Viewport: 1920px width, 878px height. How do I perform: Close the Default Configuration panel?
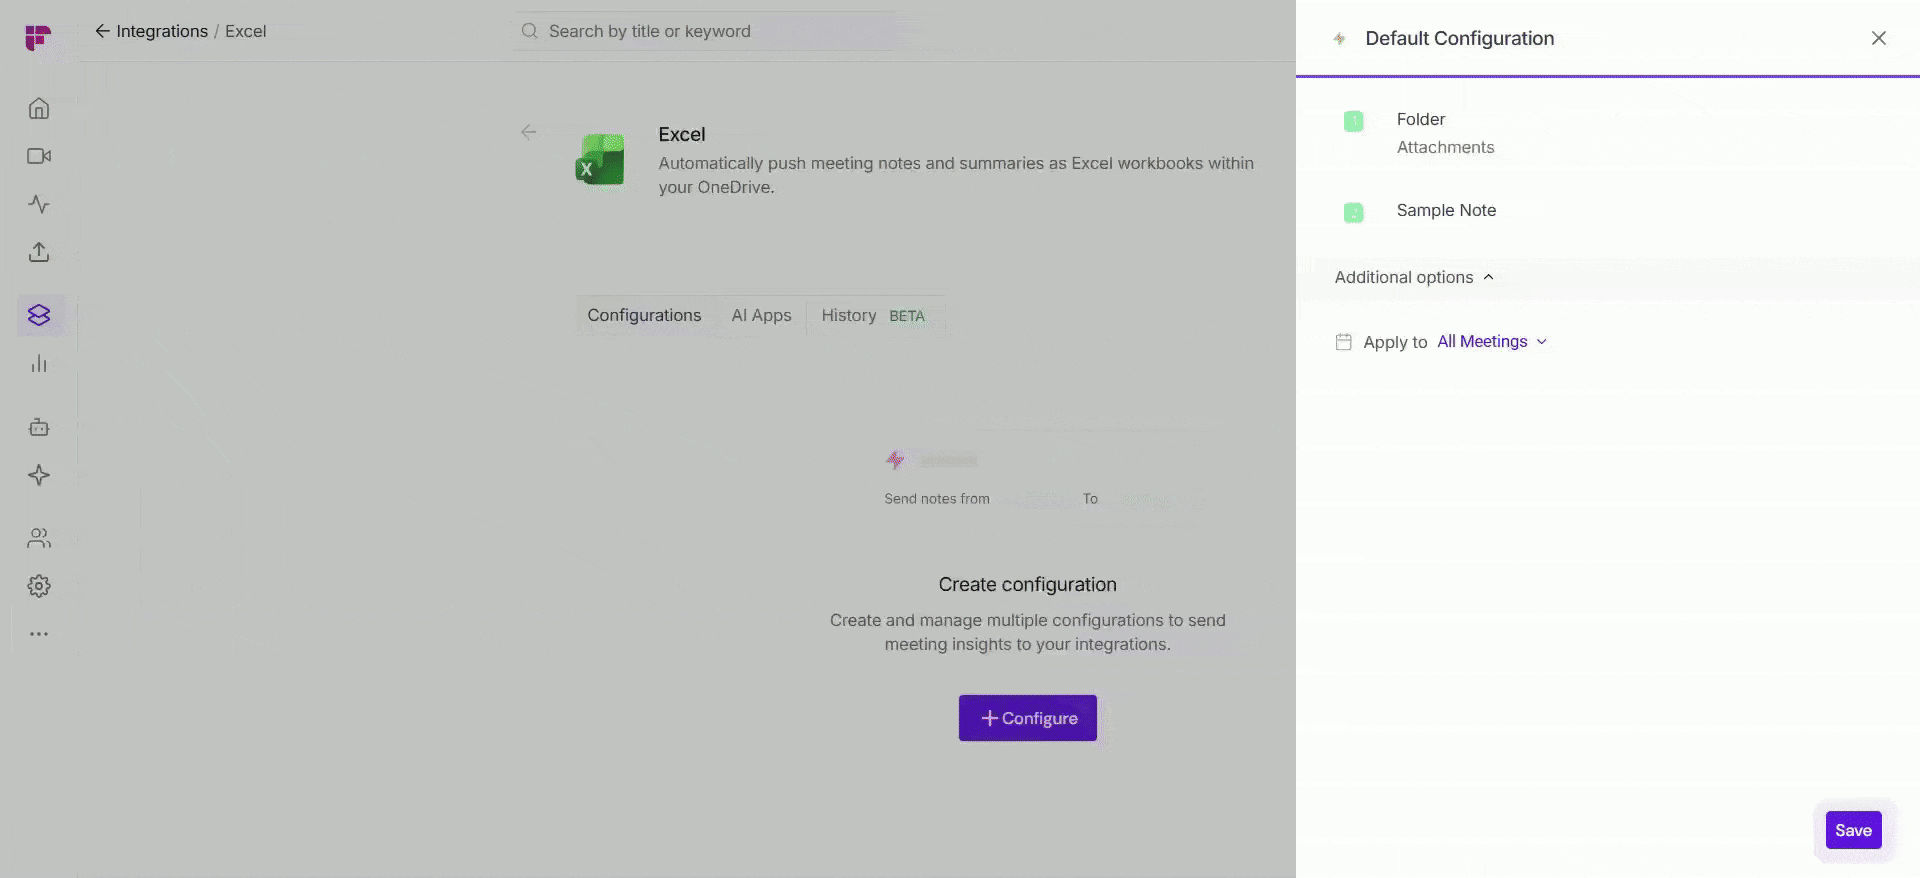point(1879,38)
